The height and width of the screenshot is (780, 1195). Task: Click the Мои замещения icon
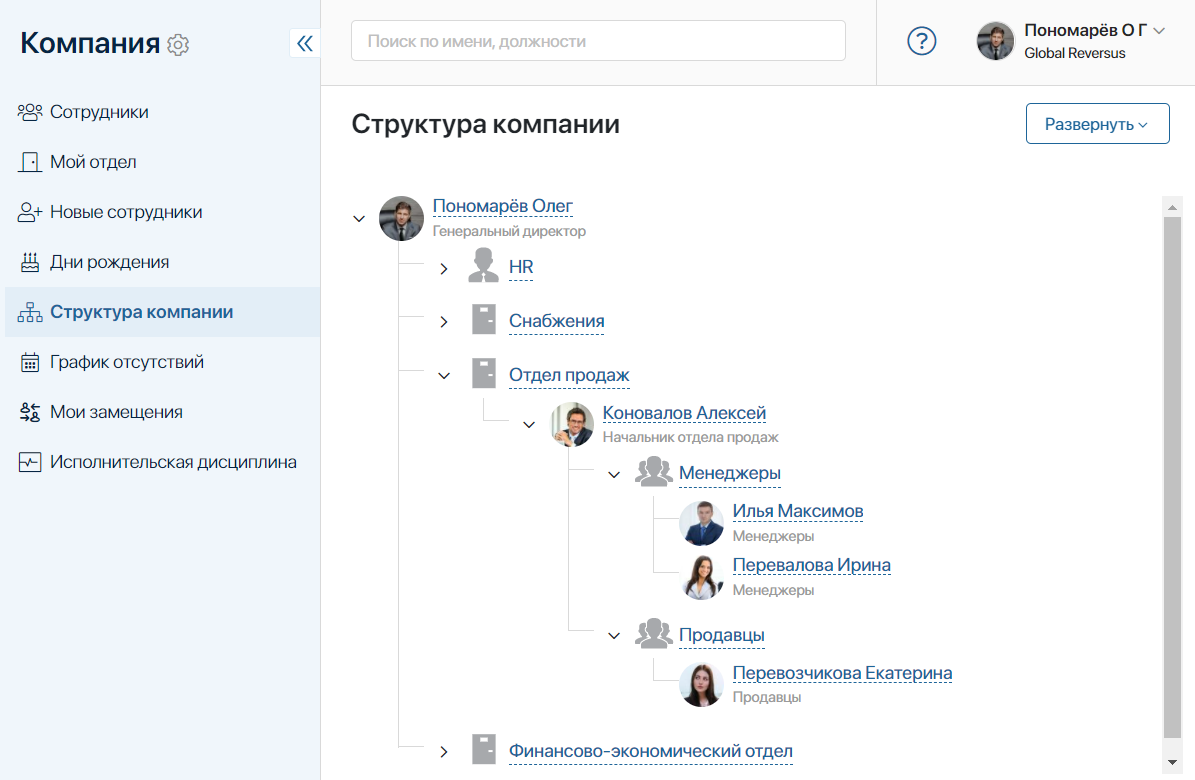click(x=30, y=412)
